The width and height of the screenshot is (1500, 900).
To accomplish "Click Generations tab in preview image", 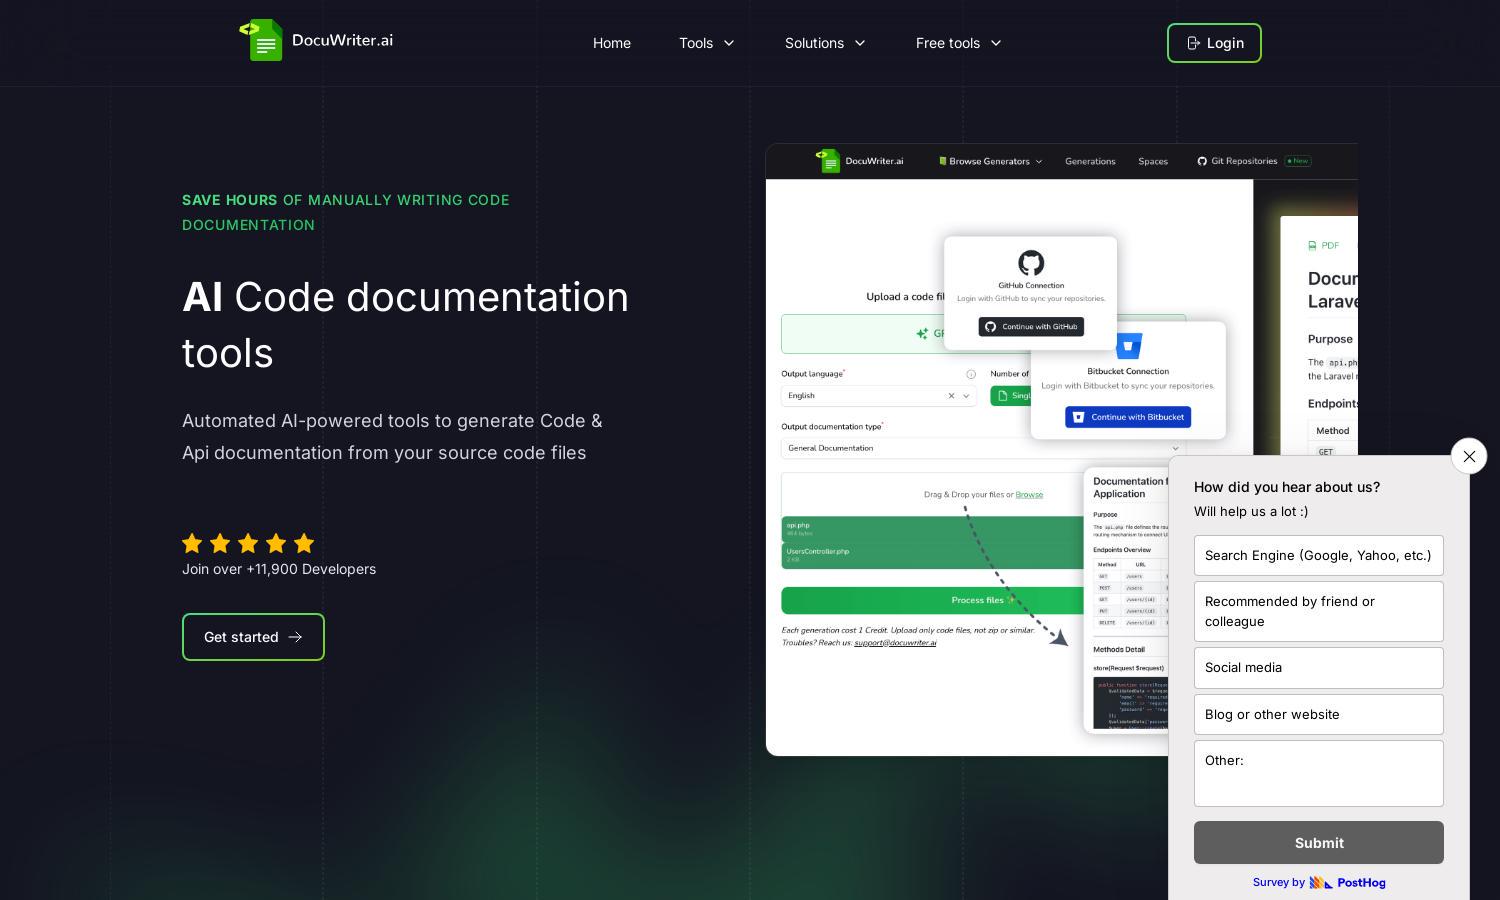I will tap(1090, 161).
